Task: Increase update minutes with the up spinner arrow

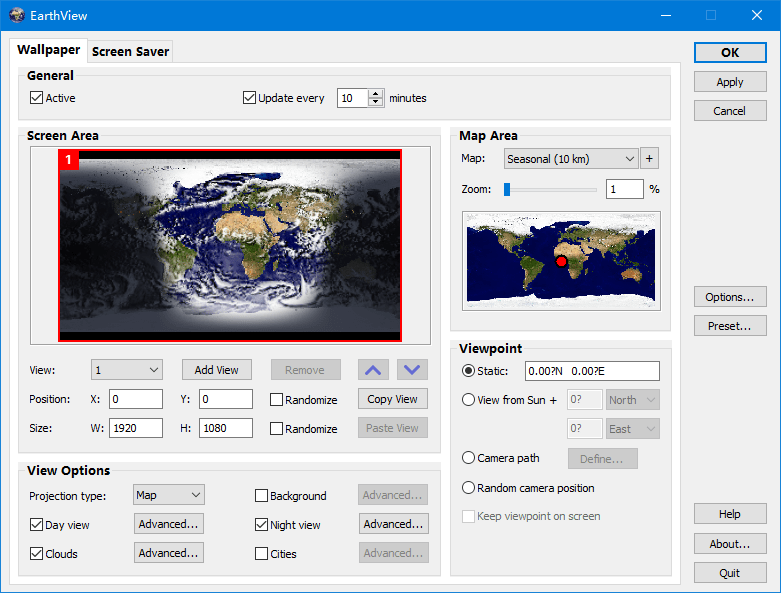Action: click(x=376, y=94)
